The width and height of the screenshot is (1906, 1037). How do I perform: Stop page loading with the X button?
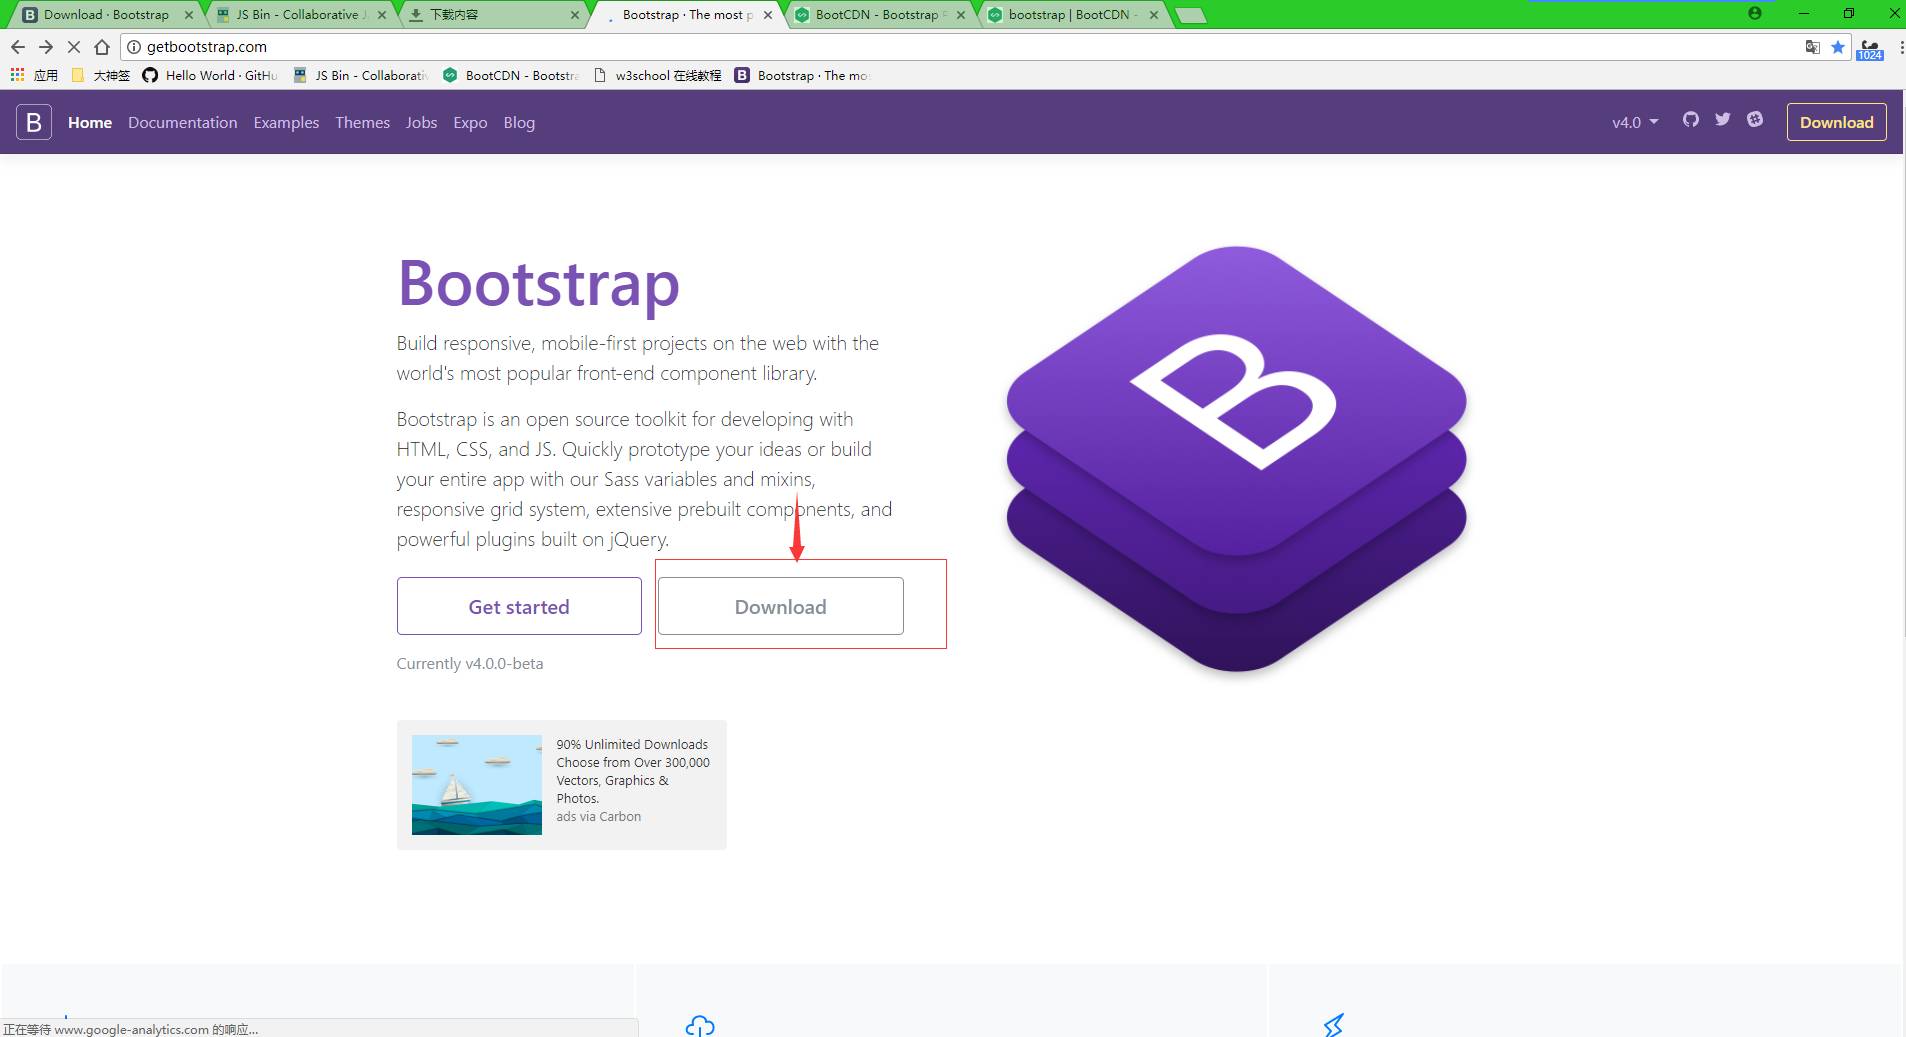[74, 47]
